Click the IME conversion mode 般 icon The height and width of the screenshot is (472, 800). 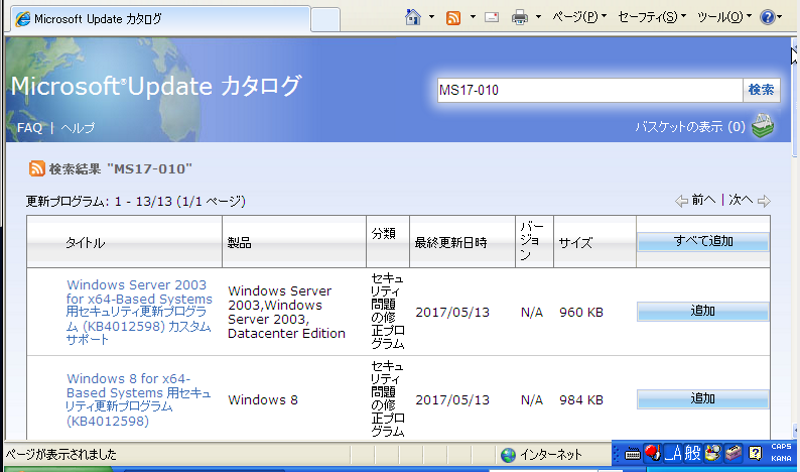pyautogui.click(x=692, y=453)
